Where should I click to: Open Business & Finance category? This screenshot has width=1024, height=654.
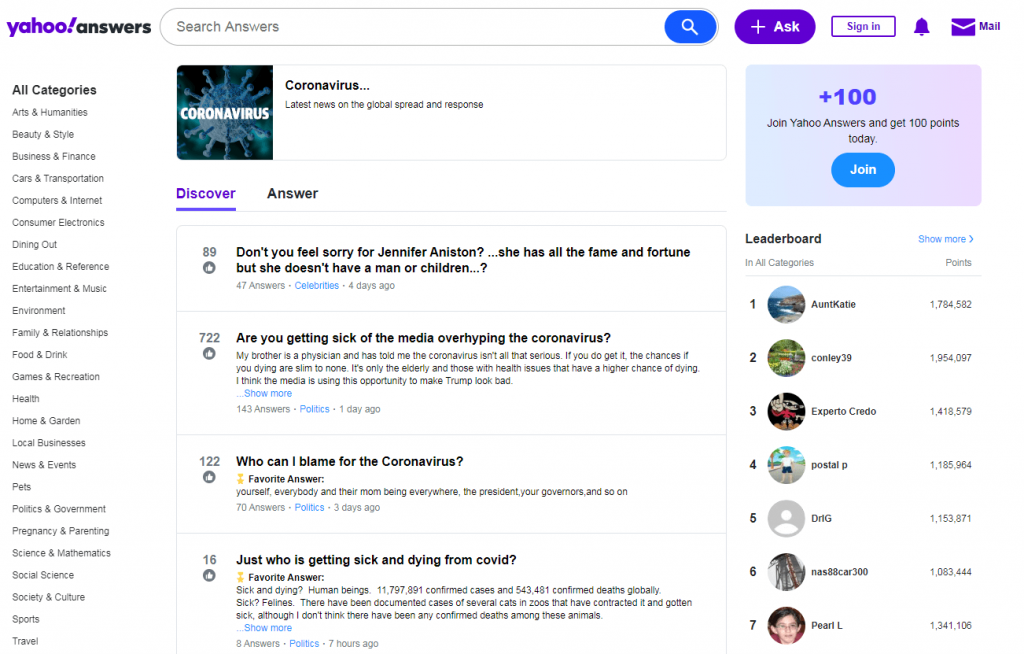pyautogui.click(x=54, y=157)
